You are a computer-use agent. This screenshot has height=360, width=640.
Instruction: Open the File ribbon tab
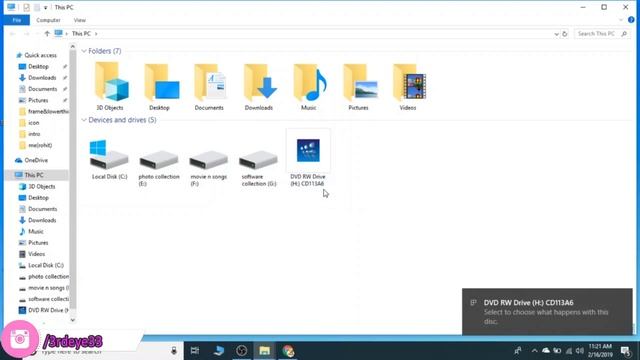pos(17,20)
